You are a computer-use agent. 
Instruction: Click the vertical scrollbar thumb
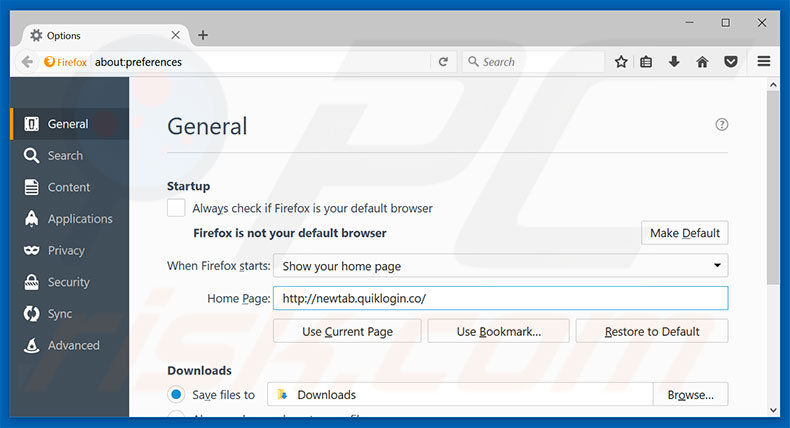(x=773, y=188)
